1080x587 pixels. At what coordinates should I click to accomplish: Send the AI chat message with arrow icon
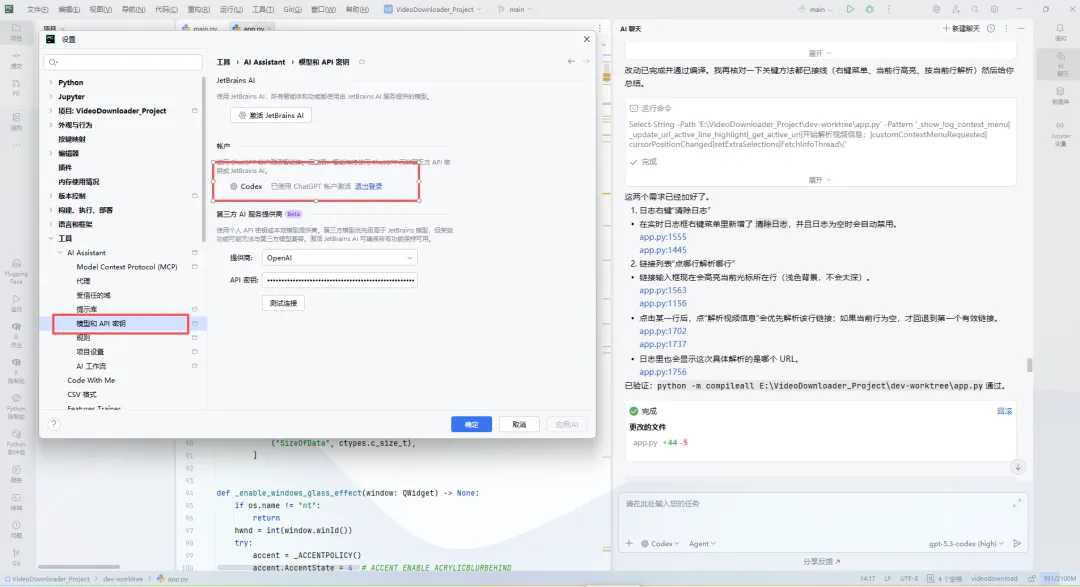[1017, 544]
